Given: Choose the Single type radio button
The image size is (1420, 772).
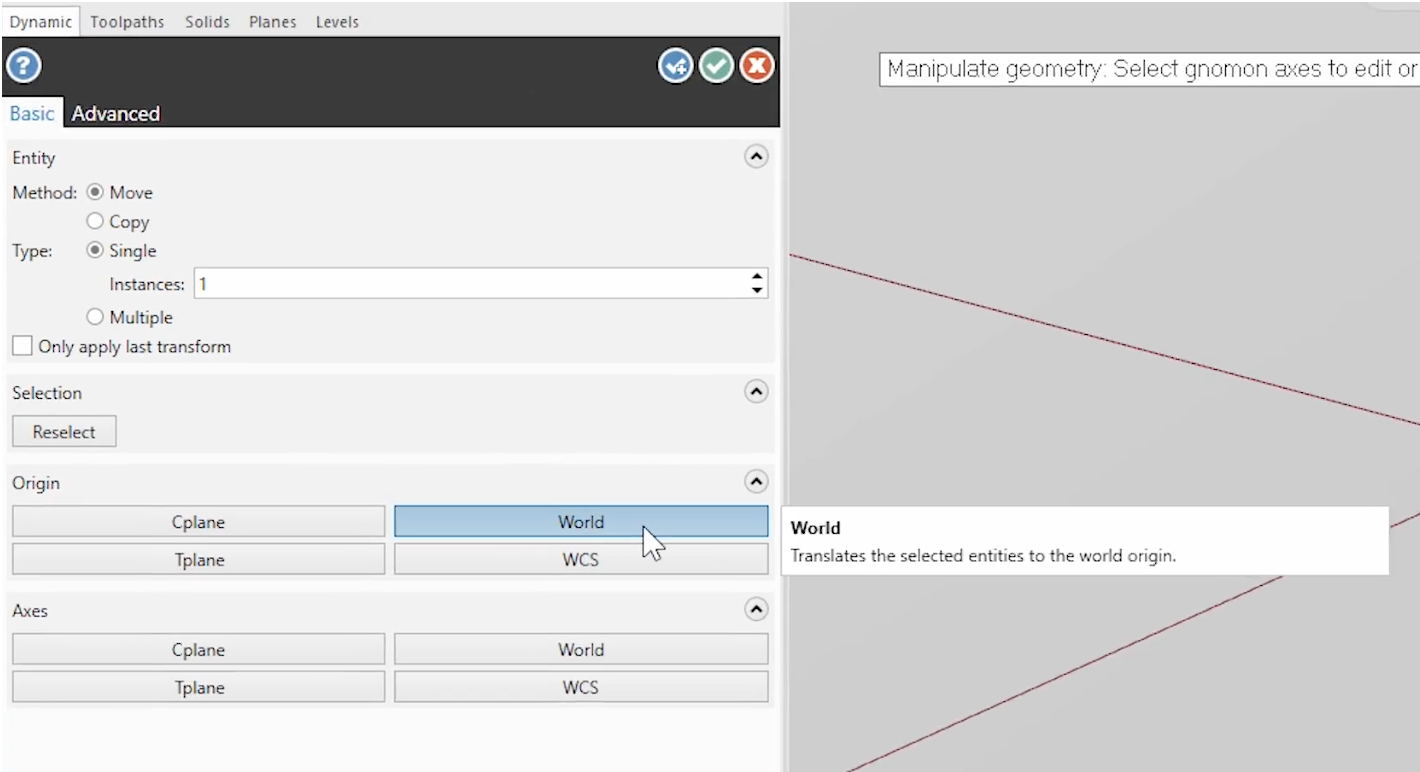Looking at the screenshot, I should 96,251.
